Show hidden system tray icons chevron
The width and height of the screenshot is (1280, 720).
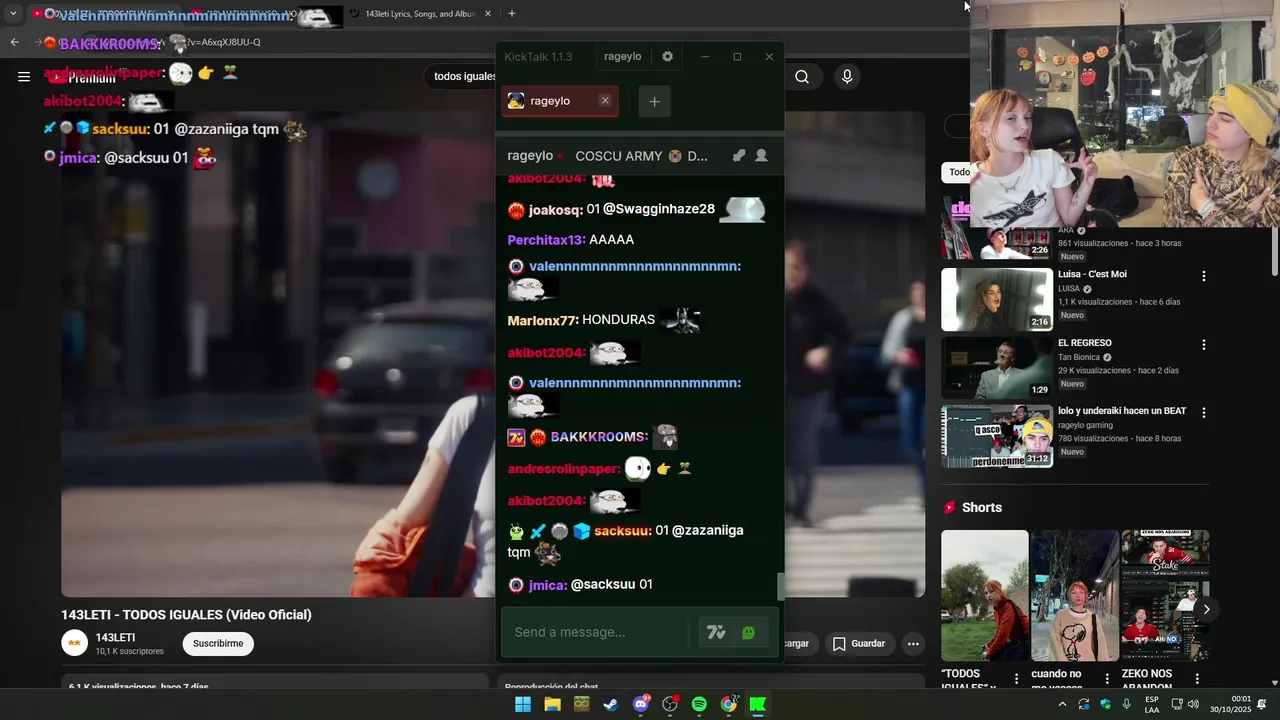[1062, 704]
